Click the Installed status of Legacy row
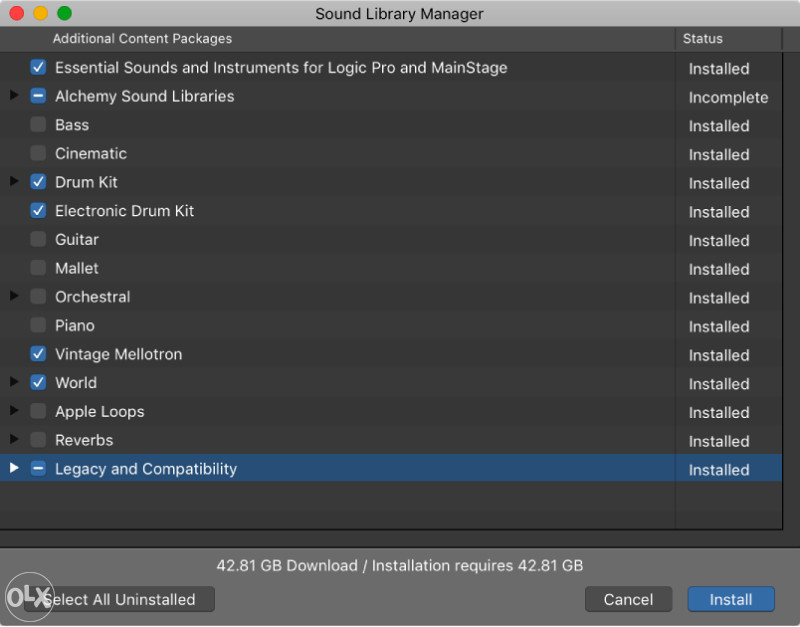 (x=719, y=470)
